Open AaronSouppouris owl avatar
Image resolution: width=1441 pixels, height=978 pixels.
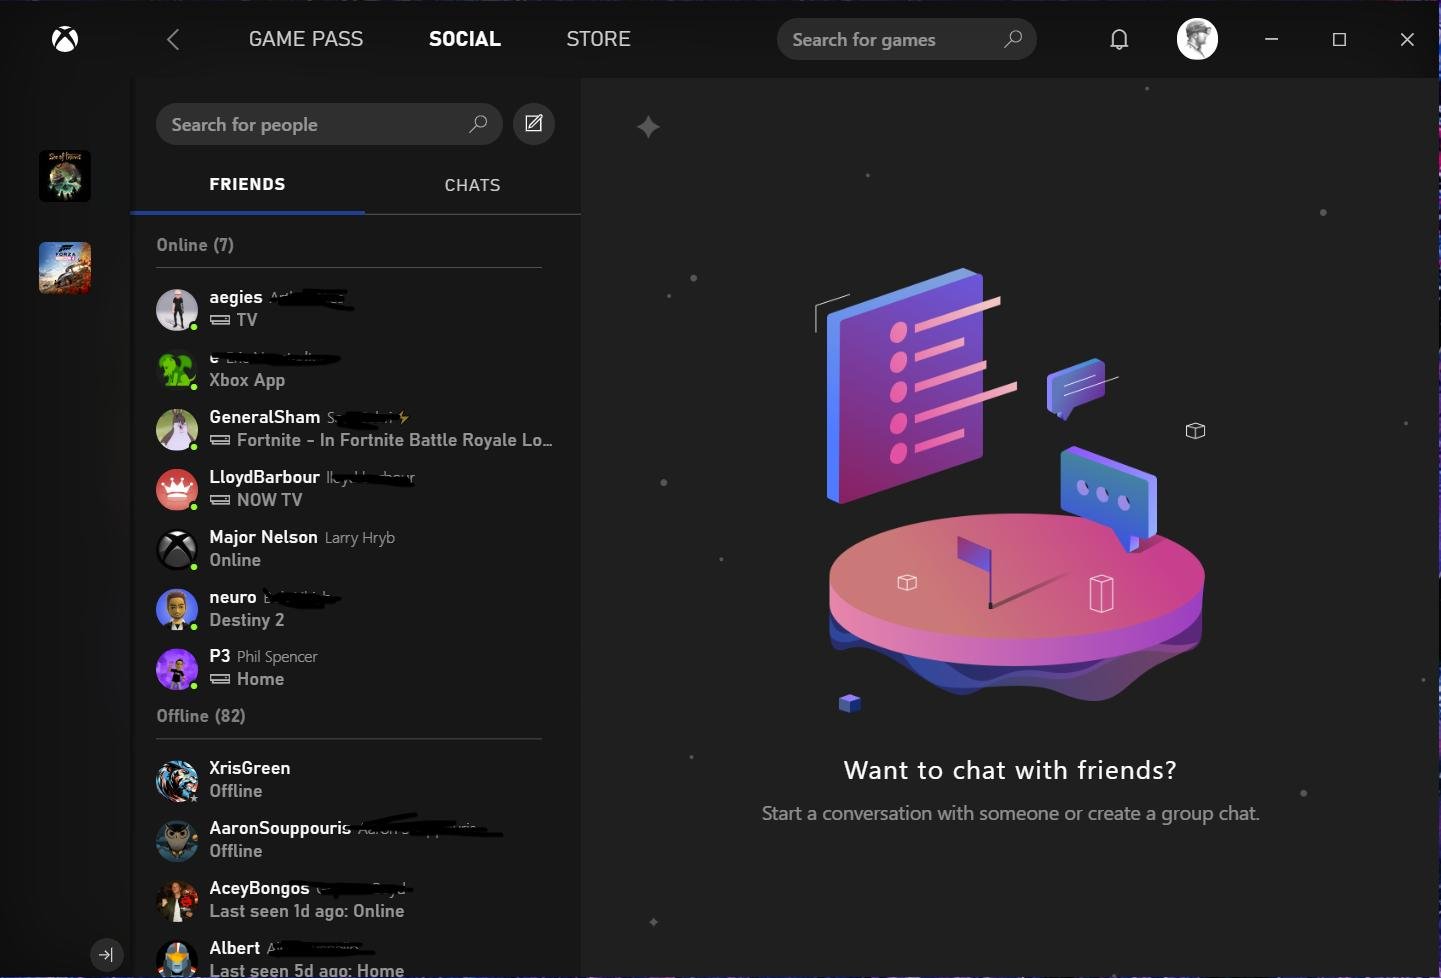177,841
